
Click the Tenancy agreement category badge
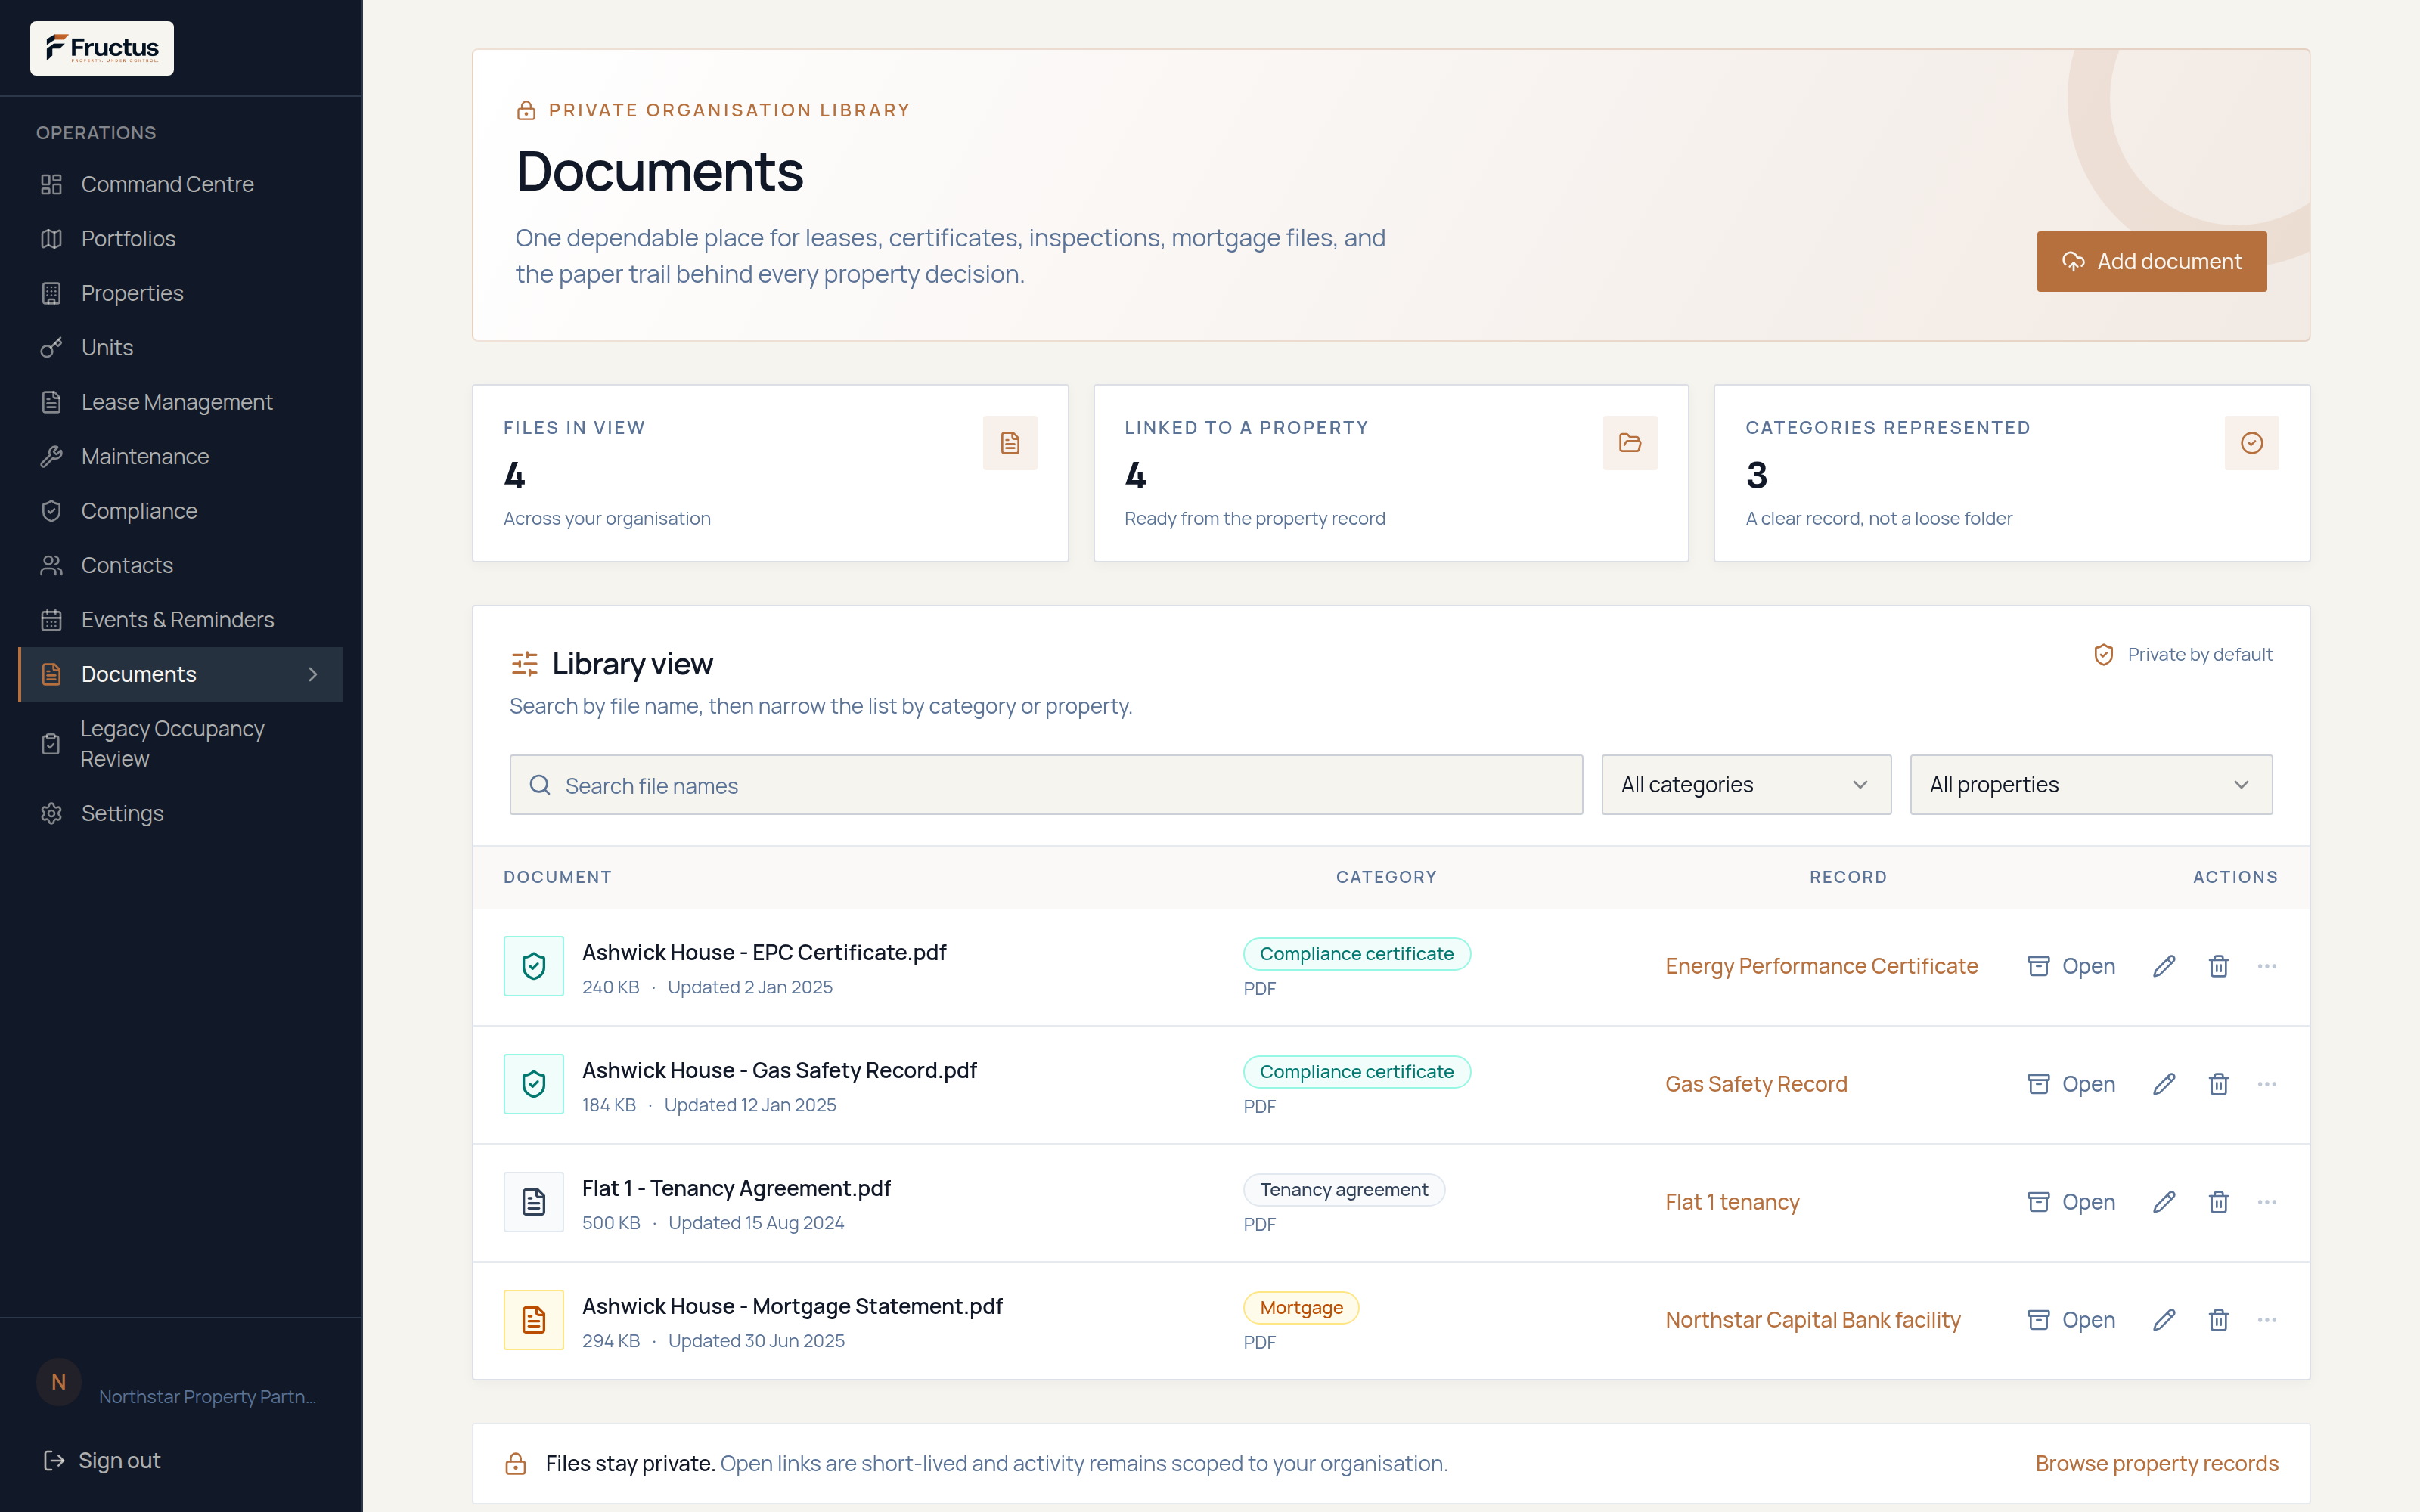[1344, 1189]
